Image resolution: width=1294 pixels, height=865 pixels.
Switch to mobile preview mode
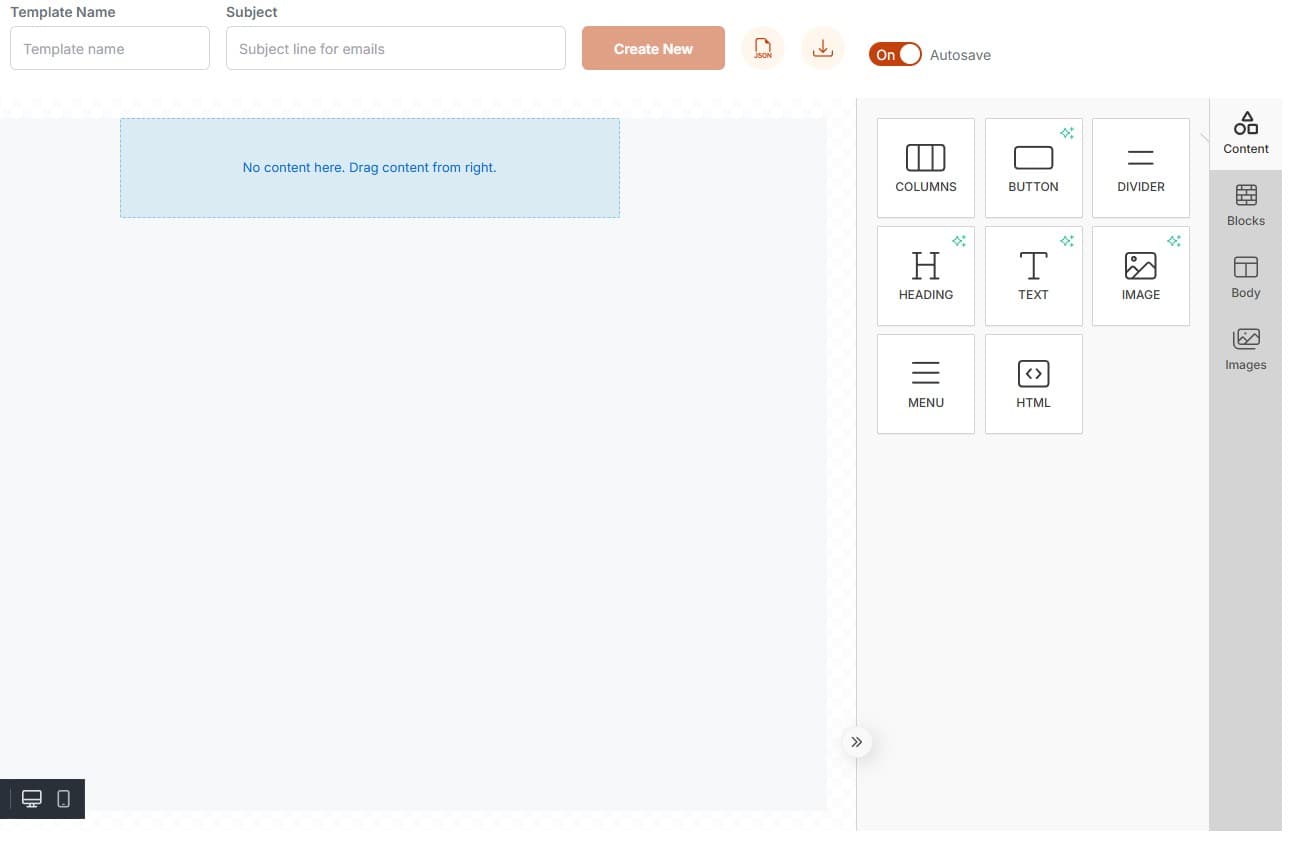(x=63, y=799)
